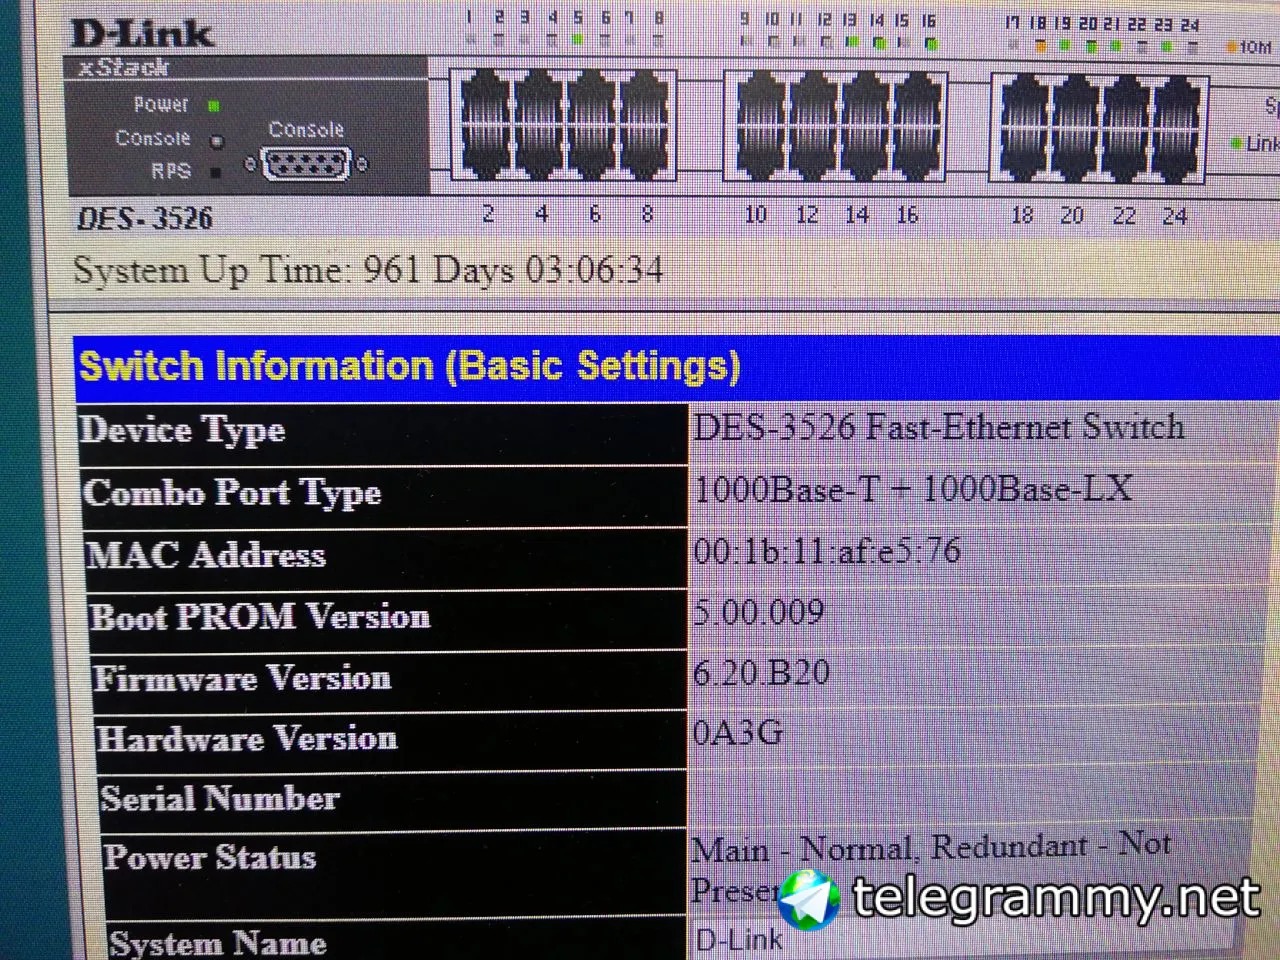The image size is (1280, 960).
Task: Click the System Name row label
Action: point(218,943)
